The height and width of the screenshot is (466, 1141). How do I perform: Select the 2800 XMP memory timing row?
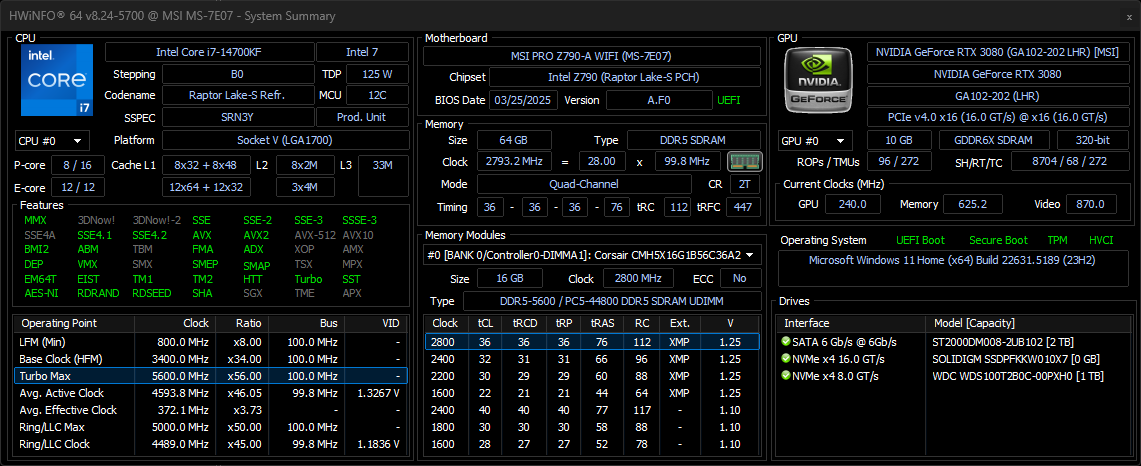[592, 341]
